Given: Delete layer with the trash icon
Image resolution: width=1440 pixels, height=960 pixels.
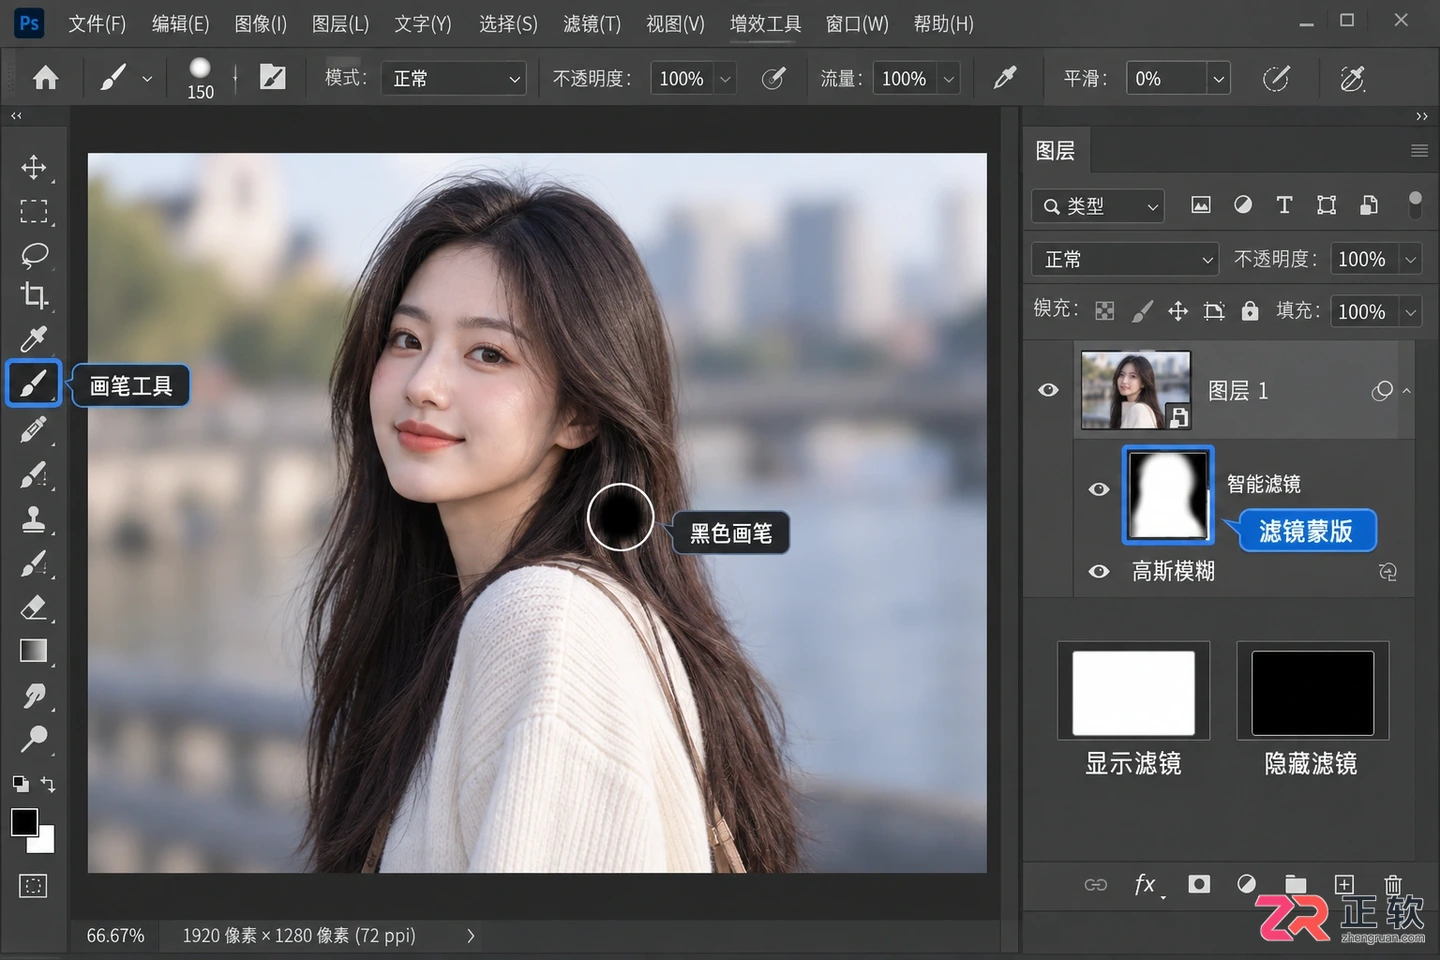Looking at the screenshot, I should [x=1393, y=884].
